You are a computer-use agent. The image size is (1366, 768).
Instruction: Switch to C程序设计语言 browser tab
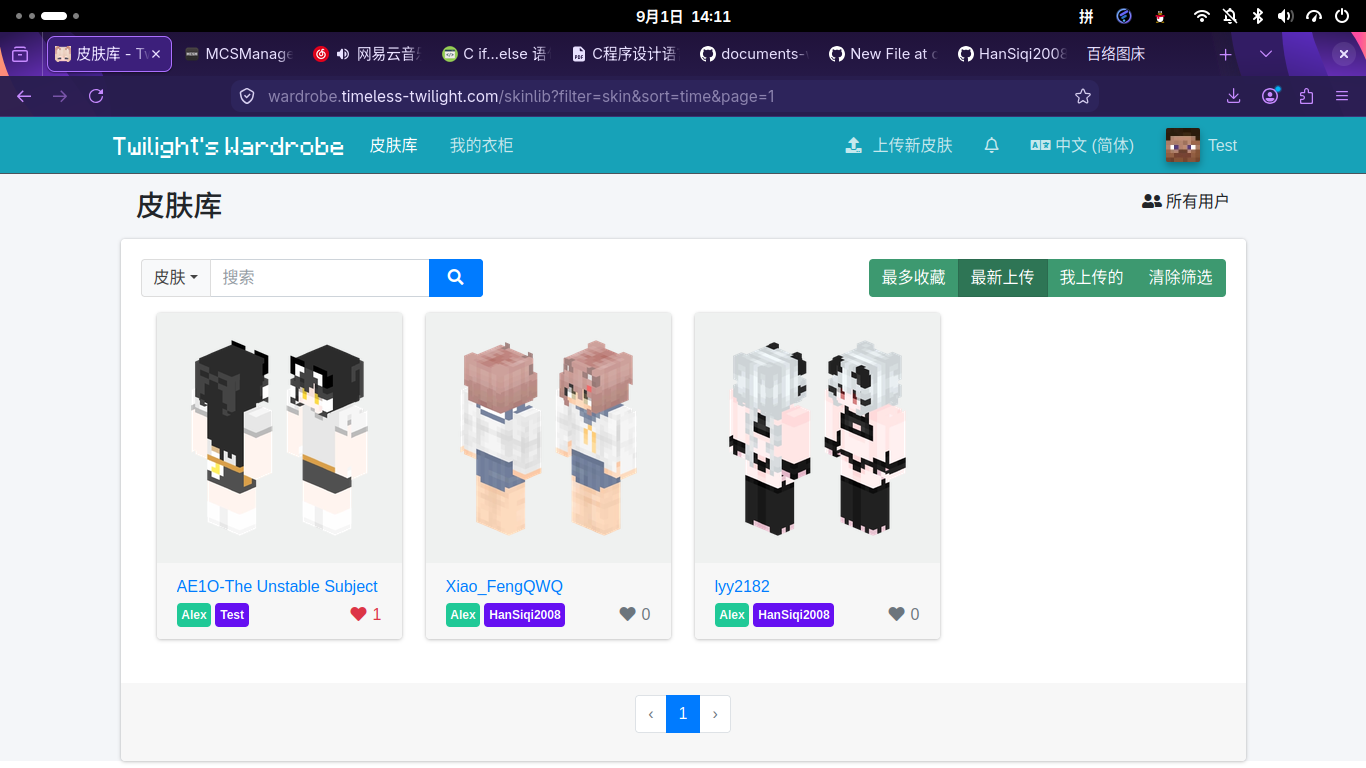[625, 54]
